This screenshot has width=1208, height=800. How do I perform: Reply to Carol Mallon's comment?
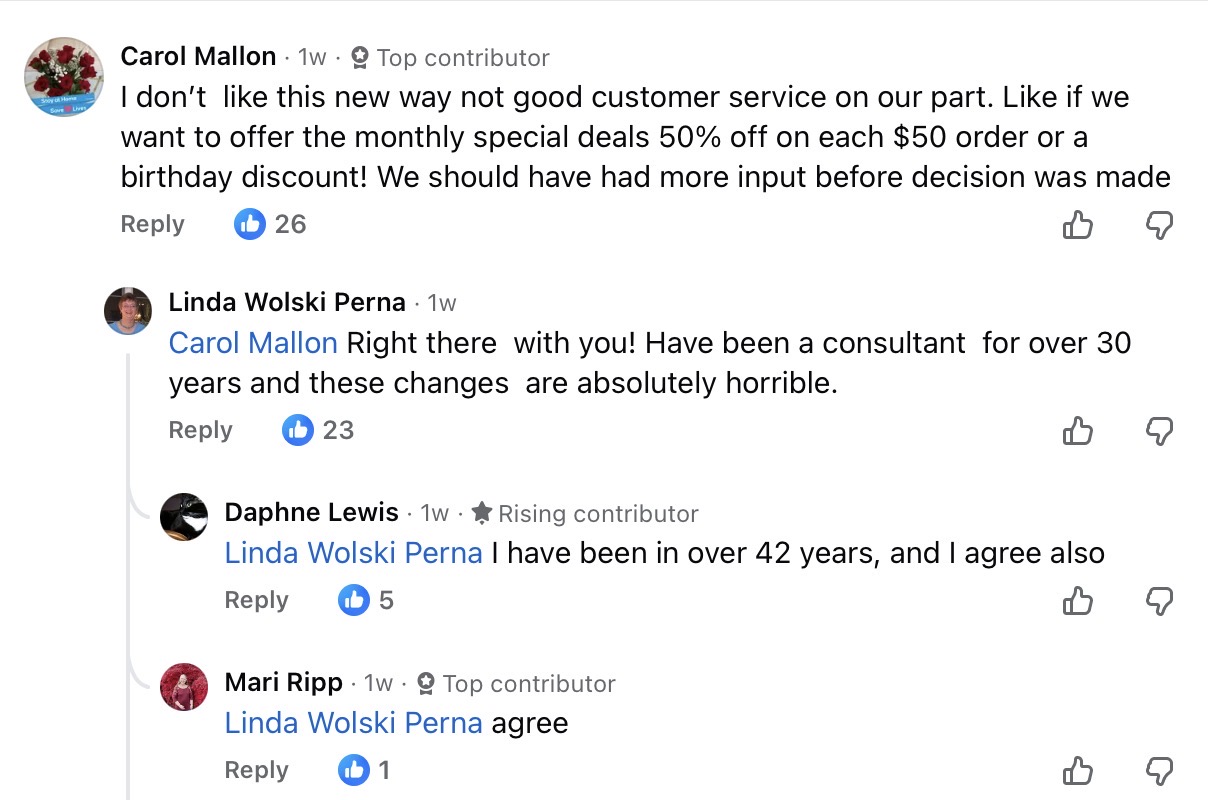coord(152,224)
